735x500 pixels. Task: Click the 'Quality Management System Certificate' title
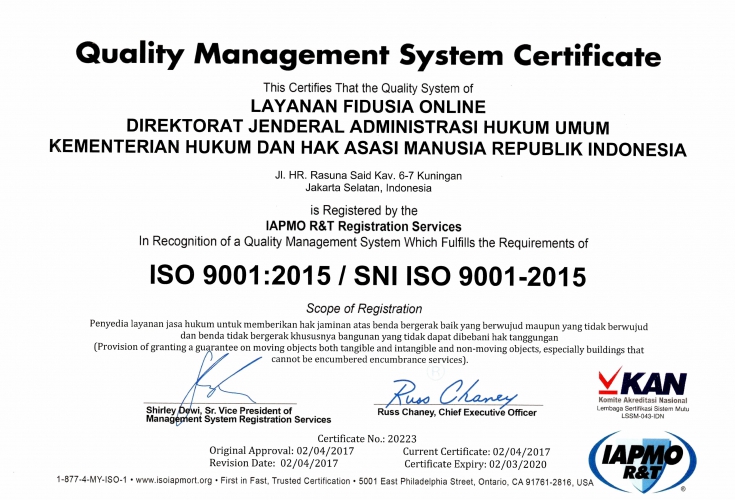(x=368, y=54)
